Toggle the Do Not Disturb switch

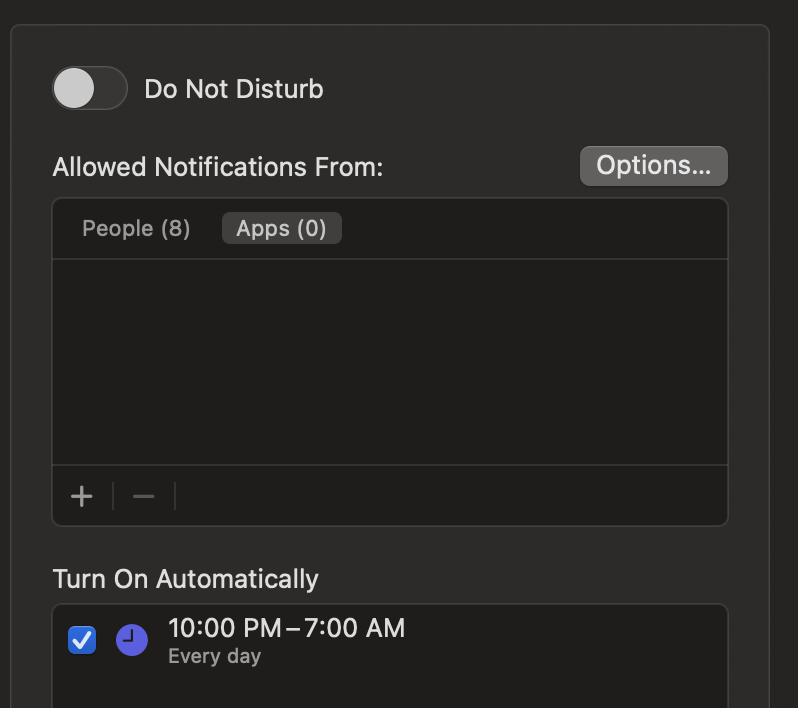90,89
